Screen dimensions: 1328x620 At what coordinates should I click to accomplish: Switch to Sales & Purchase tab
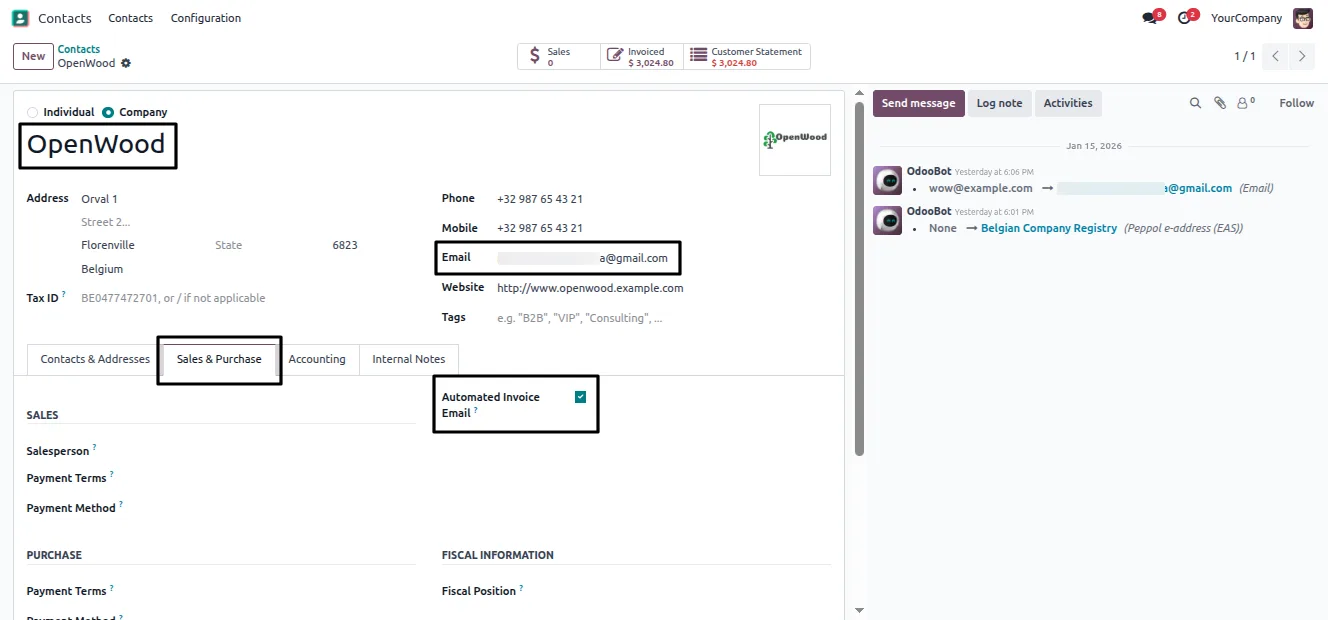coord(219,359)
